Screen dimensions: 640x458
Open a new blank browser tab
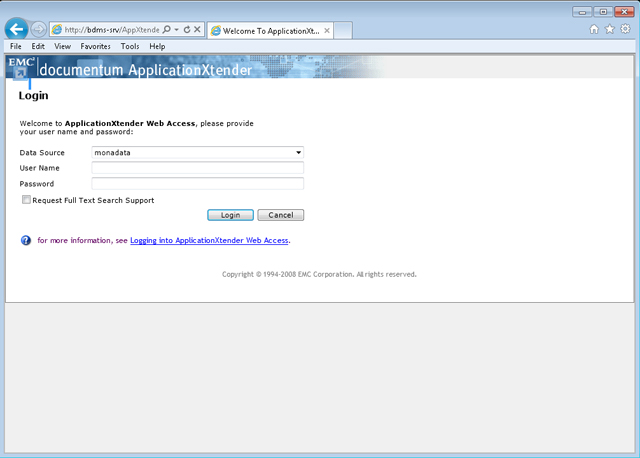click(x=343, y=31)
